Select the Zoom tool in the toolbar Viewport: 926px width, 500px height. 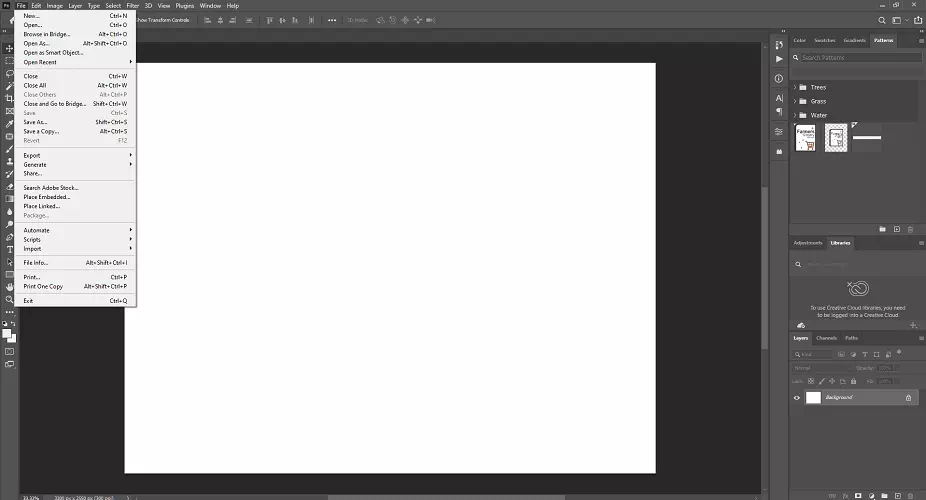coord(9,299)
